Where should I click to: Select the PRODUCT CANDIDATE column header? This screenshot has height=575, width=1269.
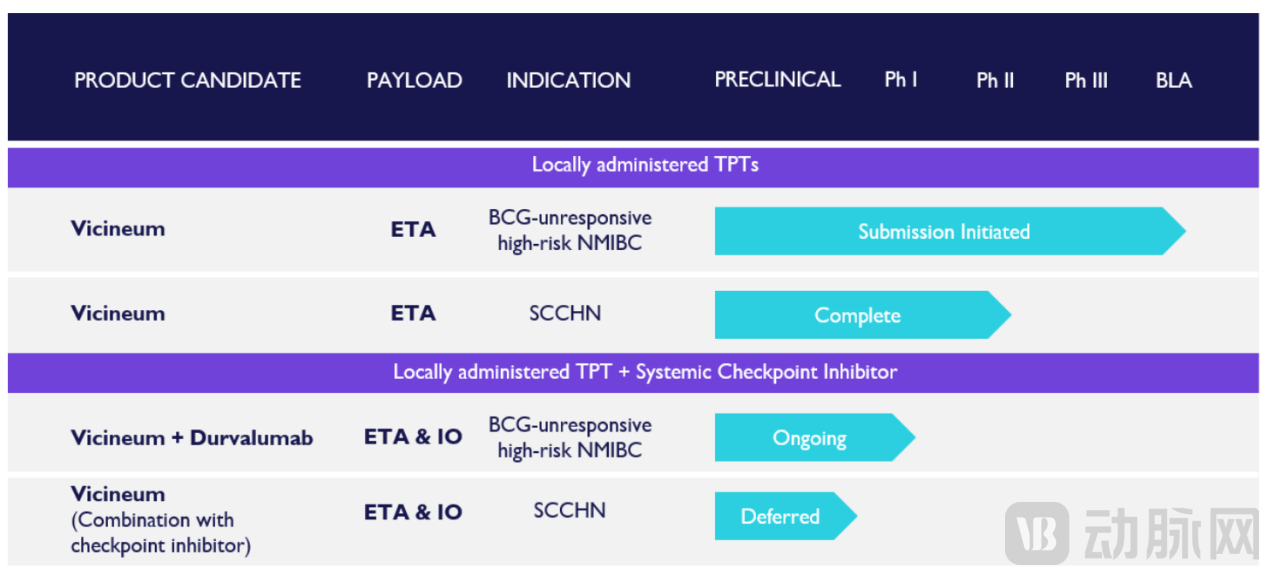pyautogui.click(x=188, y=80)
